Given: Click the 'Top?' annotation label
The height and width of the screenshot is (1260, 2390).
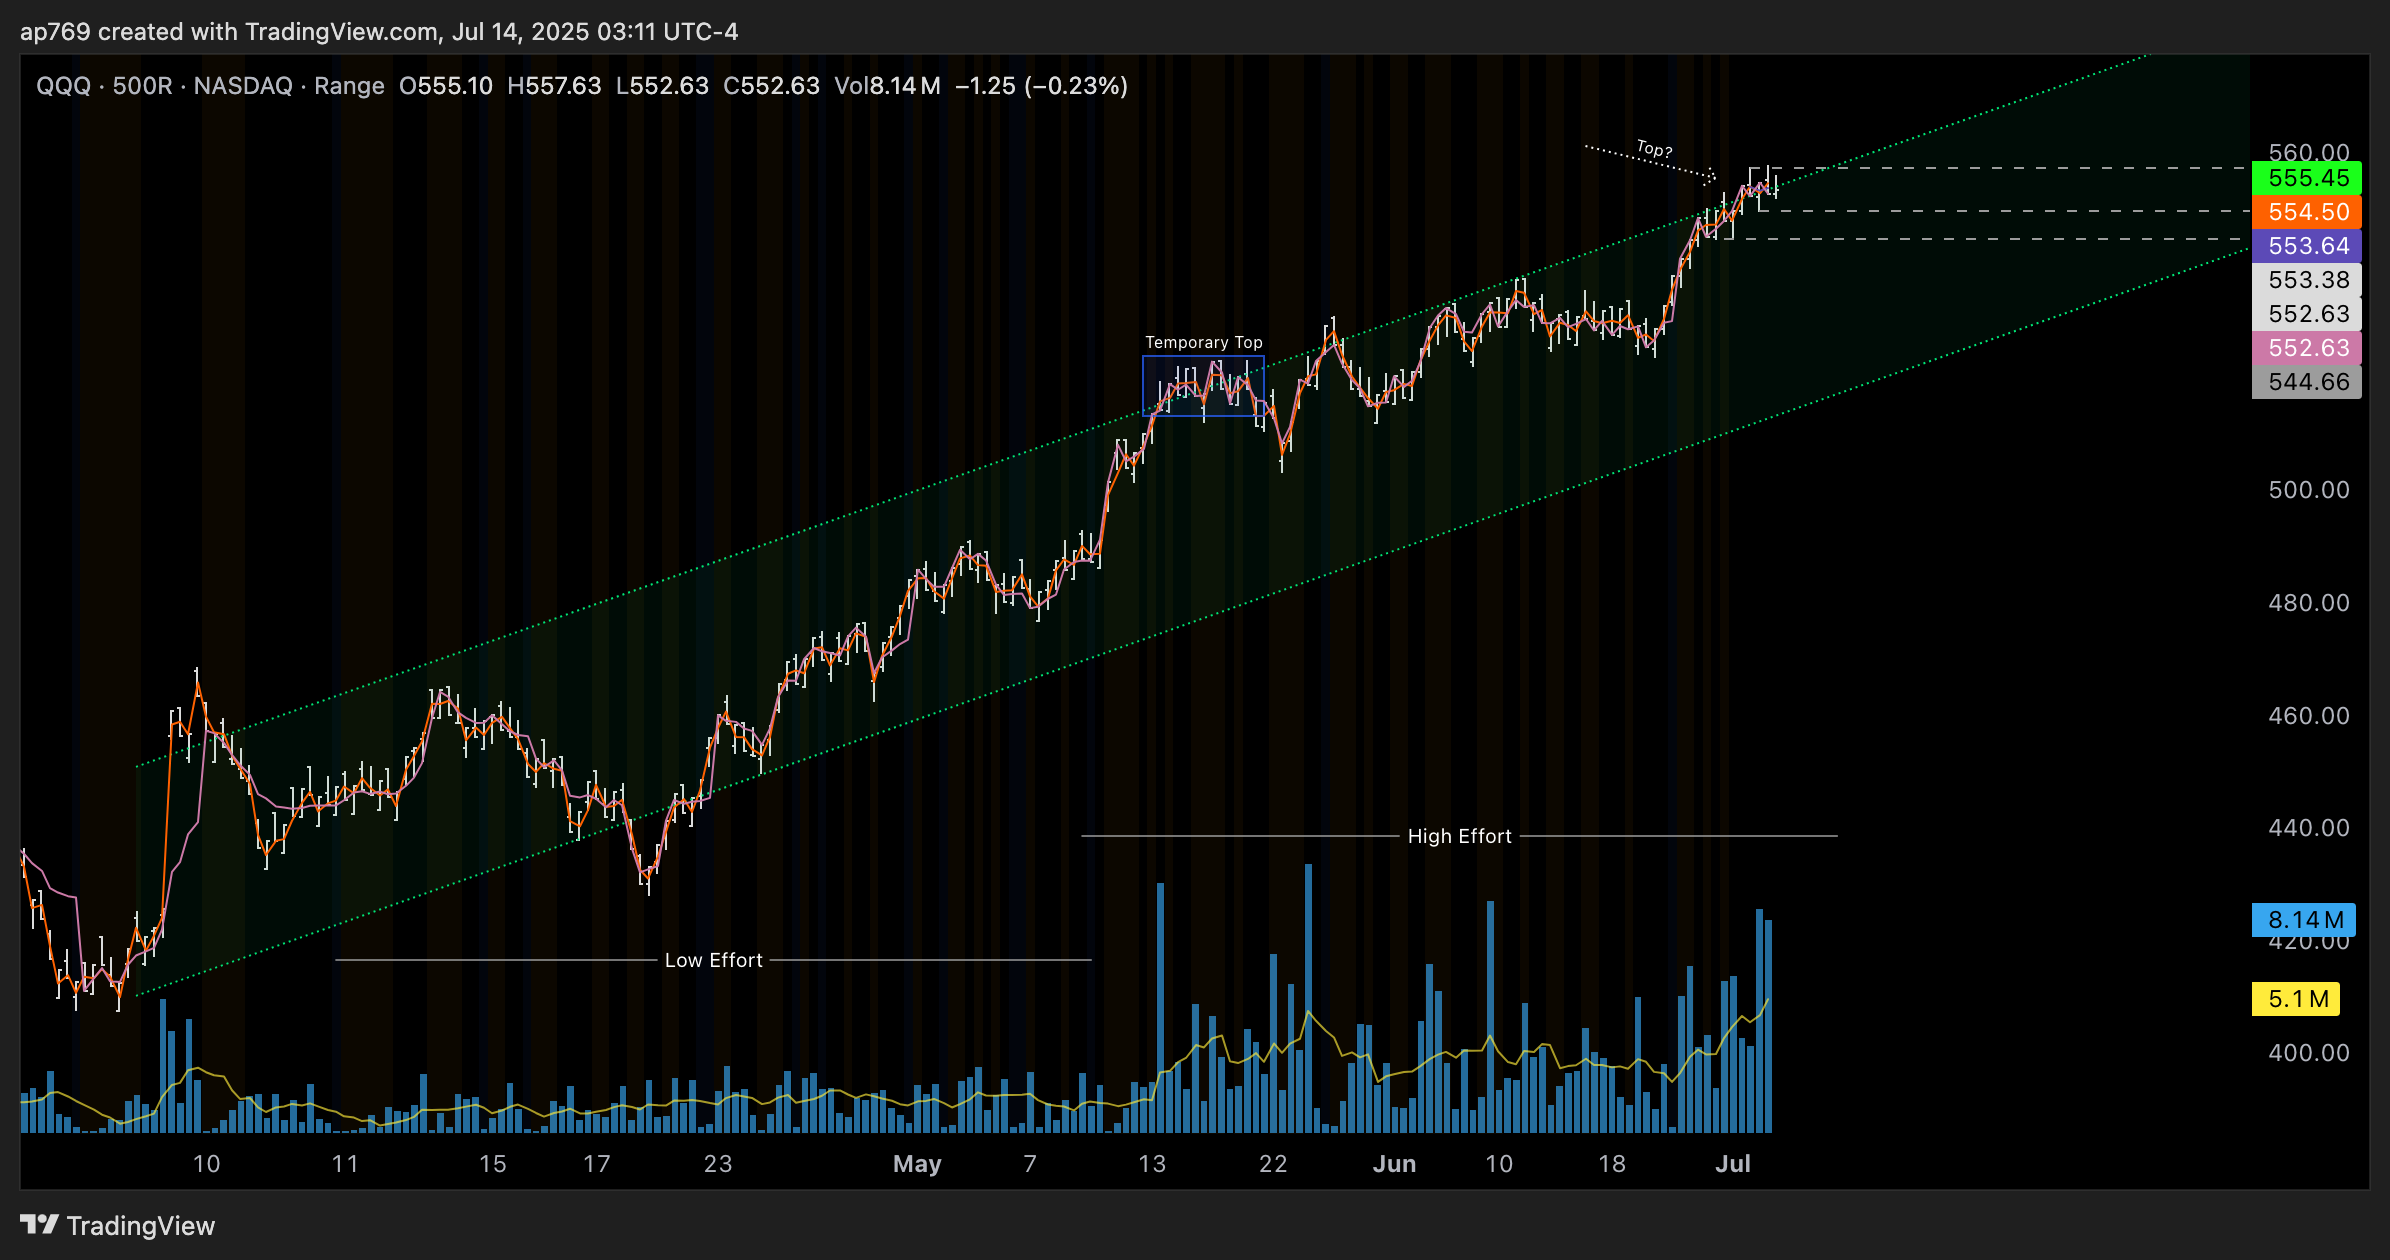Looking at the screenshot, I should click(x=1654, y=149).
